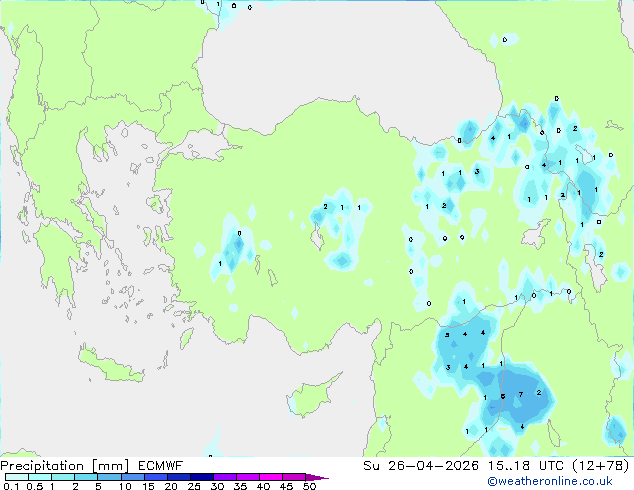634x490 pixels.
Task: Click the legend label '30'
Action: point(217,486)
